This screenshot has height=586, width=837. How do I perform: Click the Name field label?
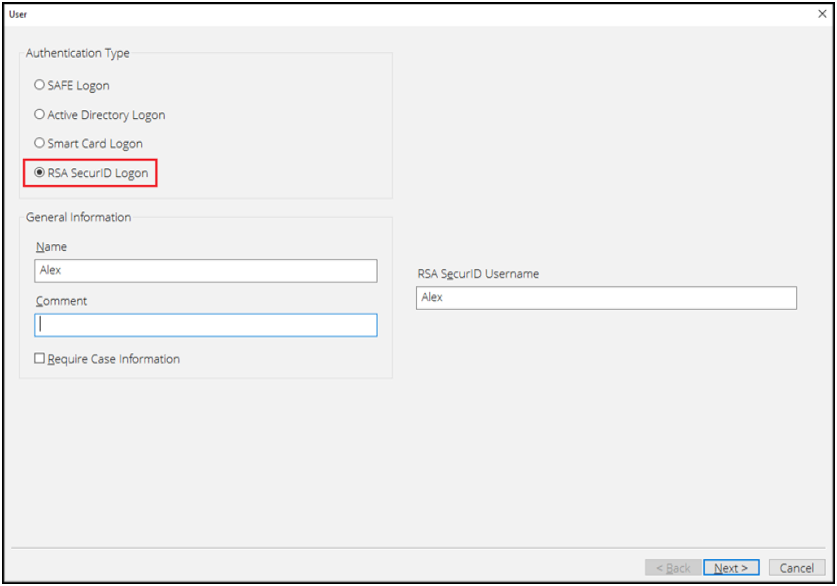pos(51,246)
